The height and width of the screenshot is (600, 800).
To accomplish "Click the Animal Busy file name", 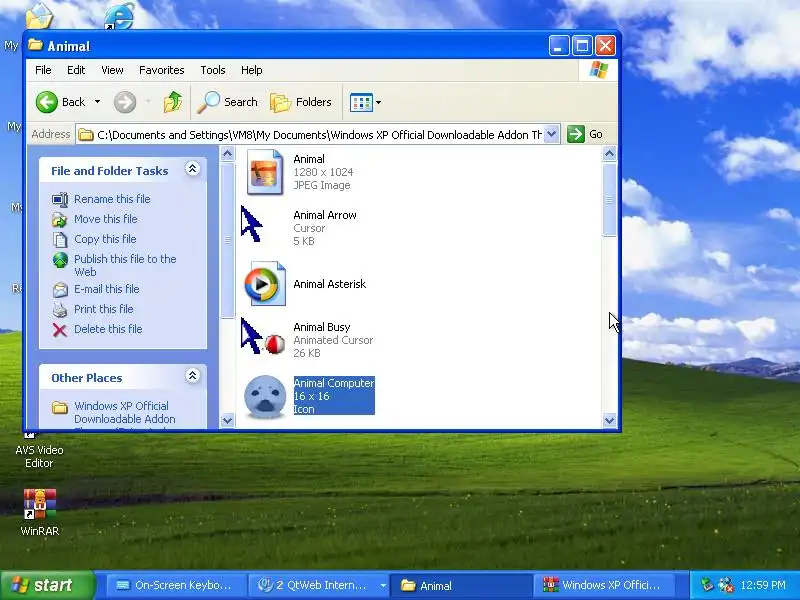I will pyautogui.click(x=321, y=327).
